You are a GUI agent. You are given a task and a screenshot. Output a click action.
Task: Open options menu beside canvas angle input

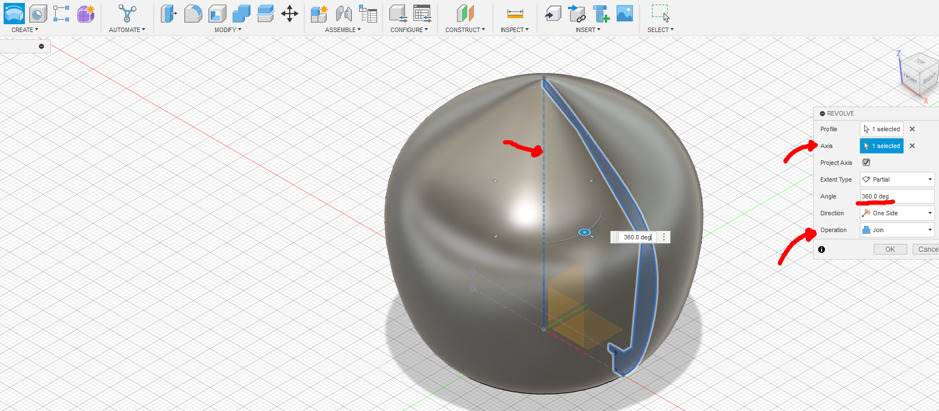pos(664,237)
